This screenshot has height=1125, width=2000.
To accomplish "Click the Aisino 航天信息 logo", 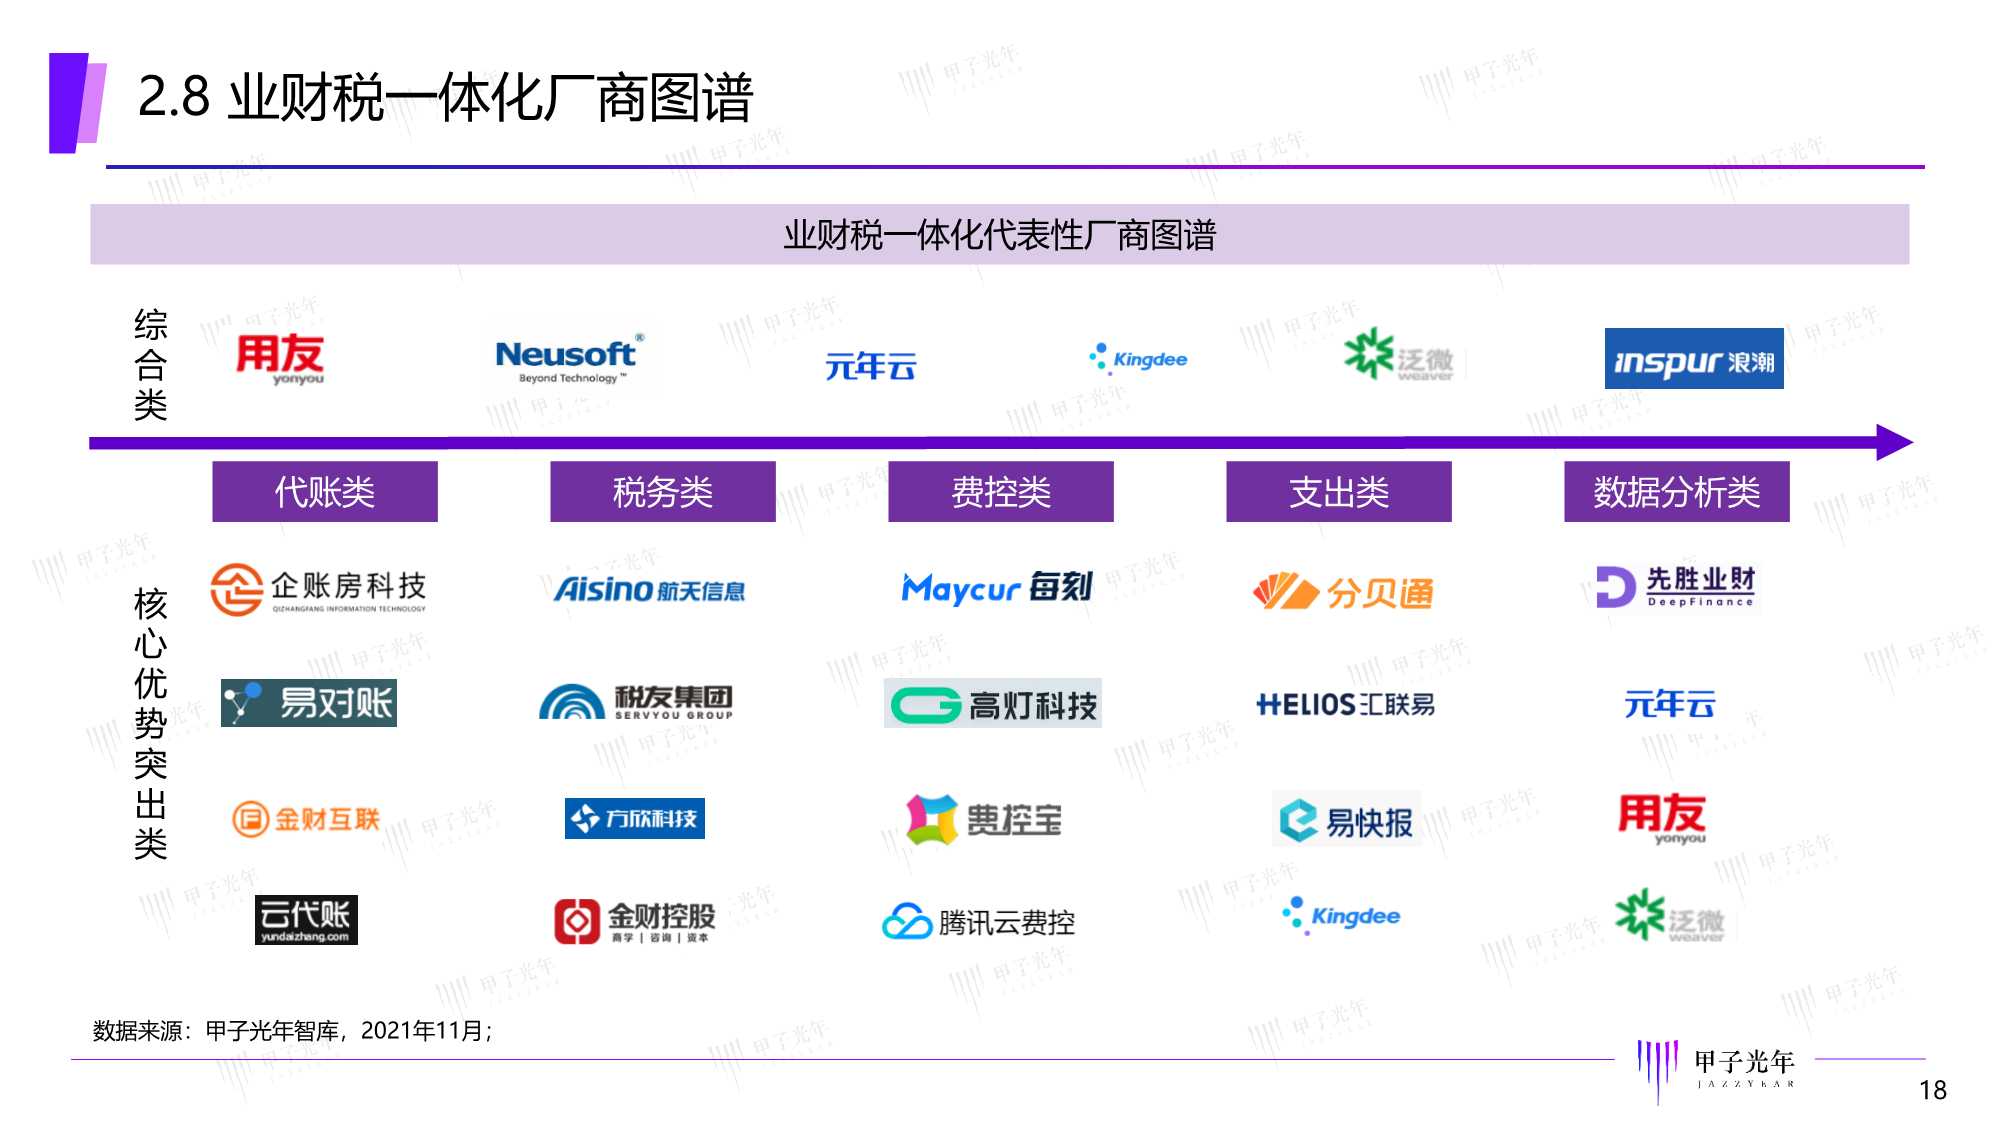I will coord(650,590).
